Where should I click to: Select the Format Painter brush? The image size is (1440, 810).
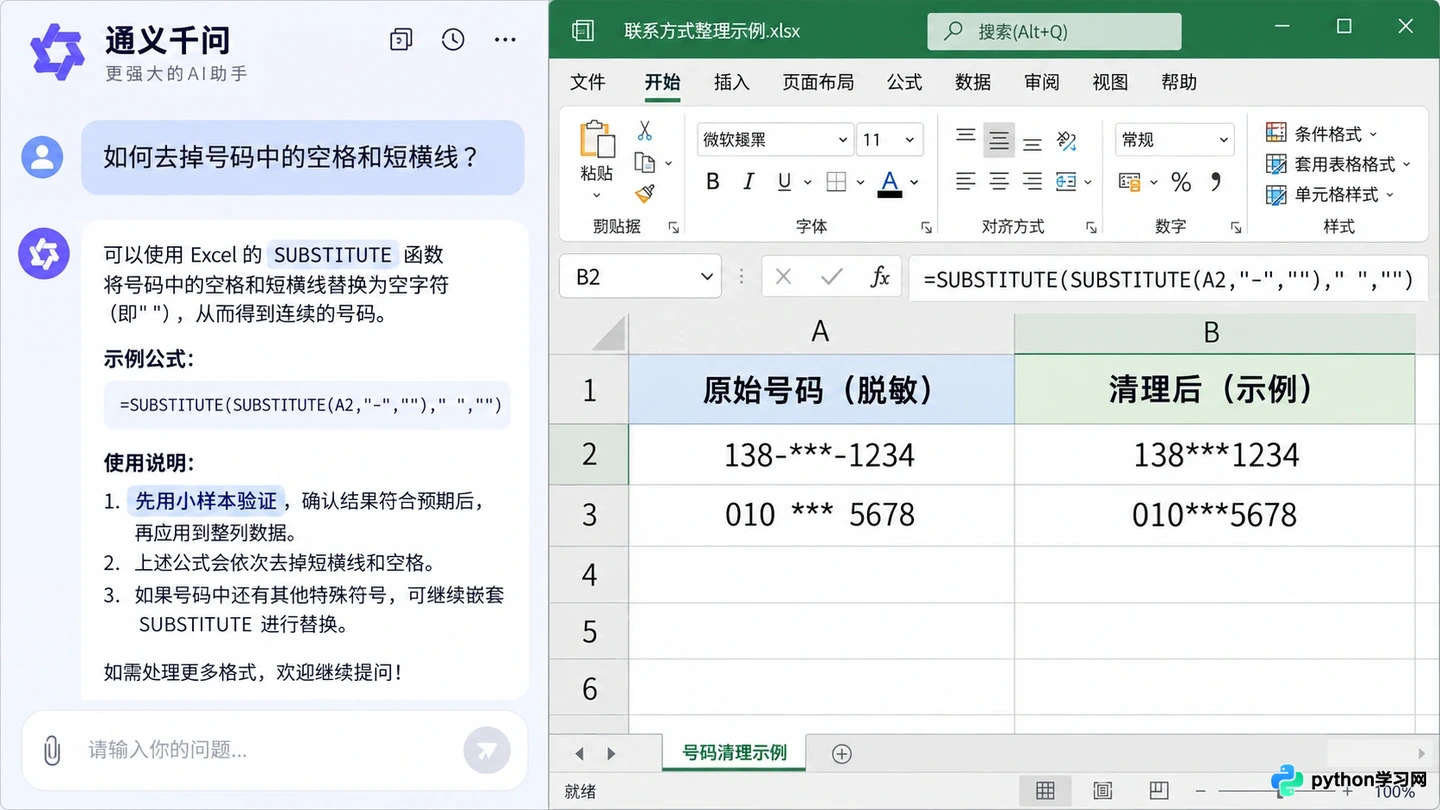coord(645,193)
